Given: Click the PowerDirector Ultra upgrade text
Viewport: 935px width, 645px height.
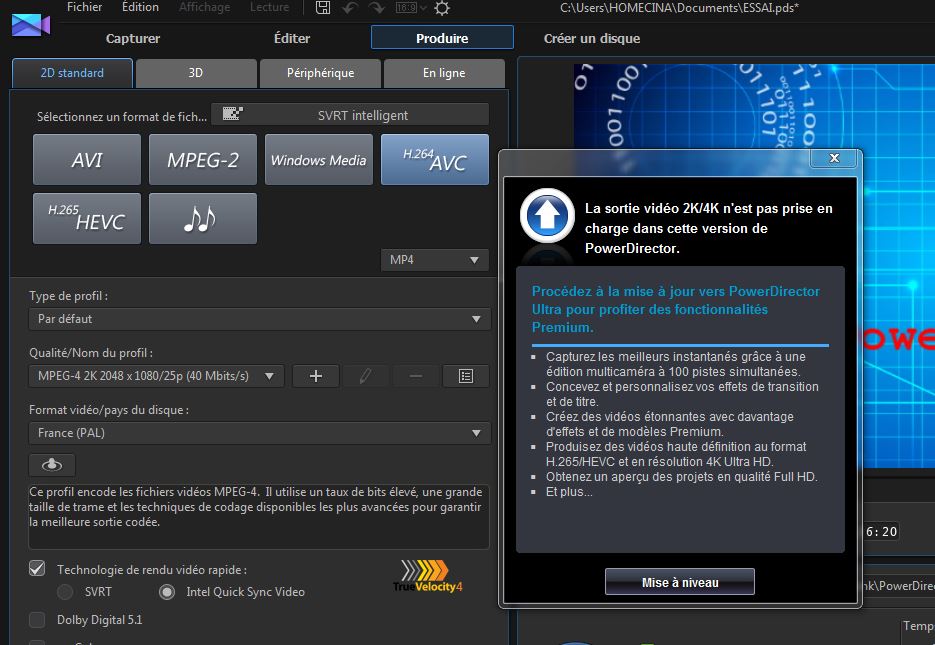Looking at the screenshot, I should click(x=676, y=309).
